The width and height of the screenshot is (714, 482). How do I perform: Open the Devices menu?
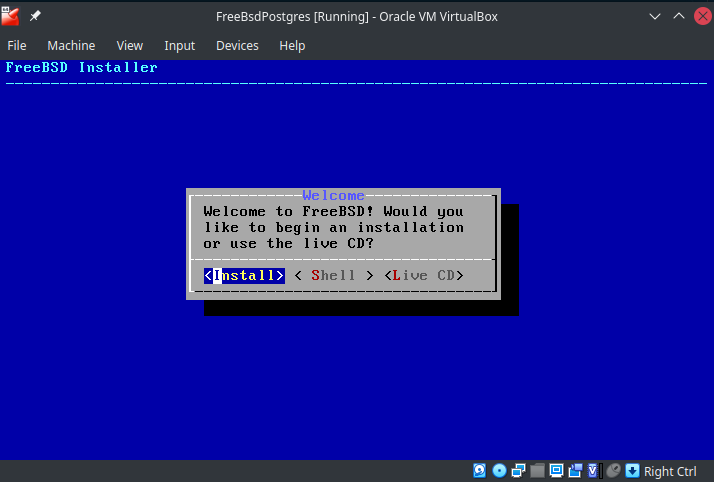coord(237,46)
